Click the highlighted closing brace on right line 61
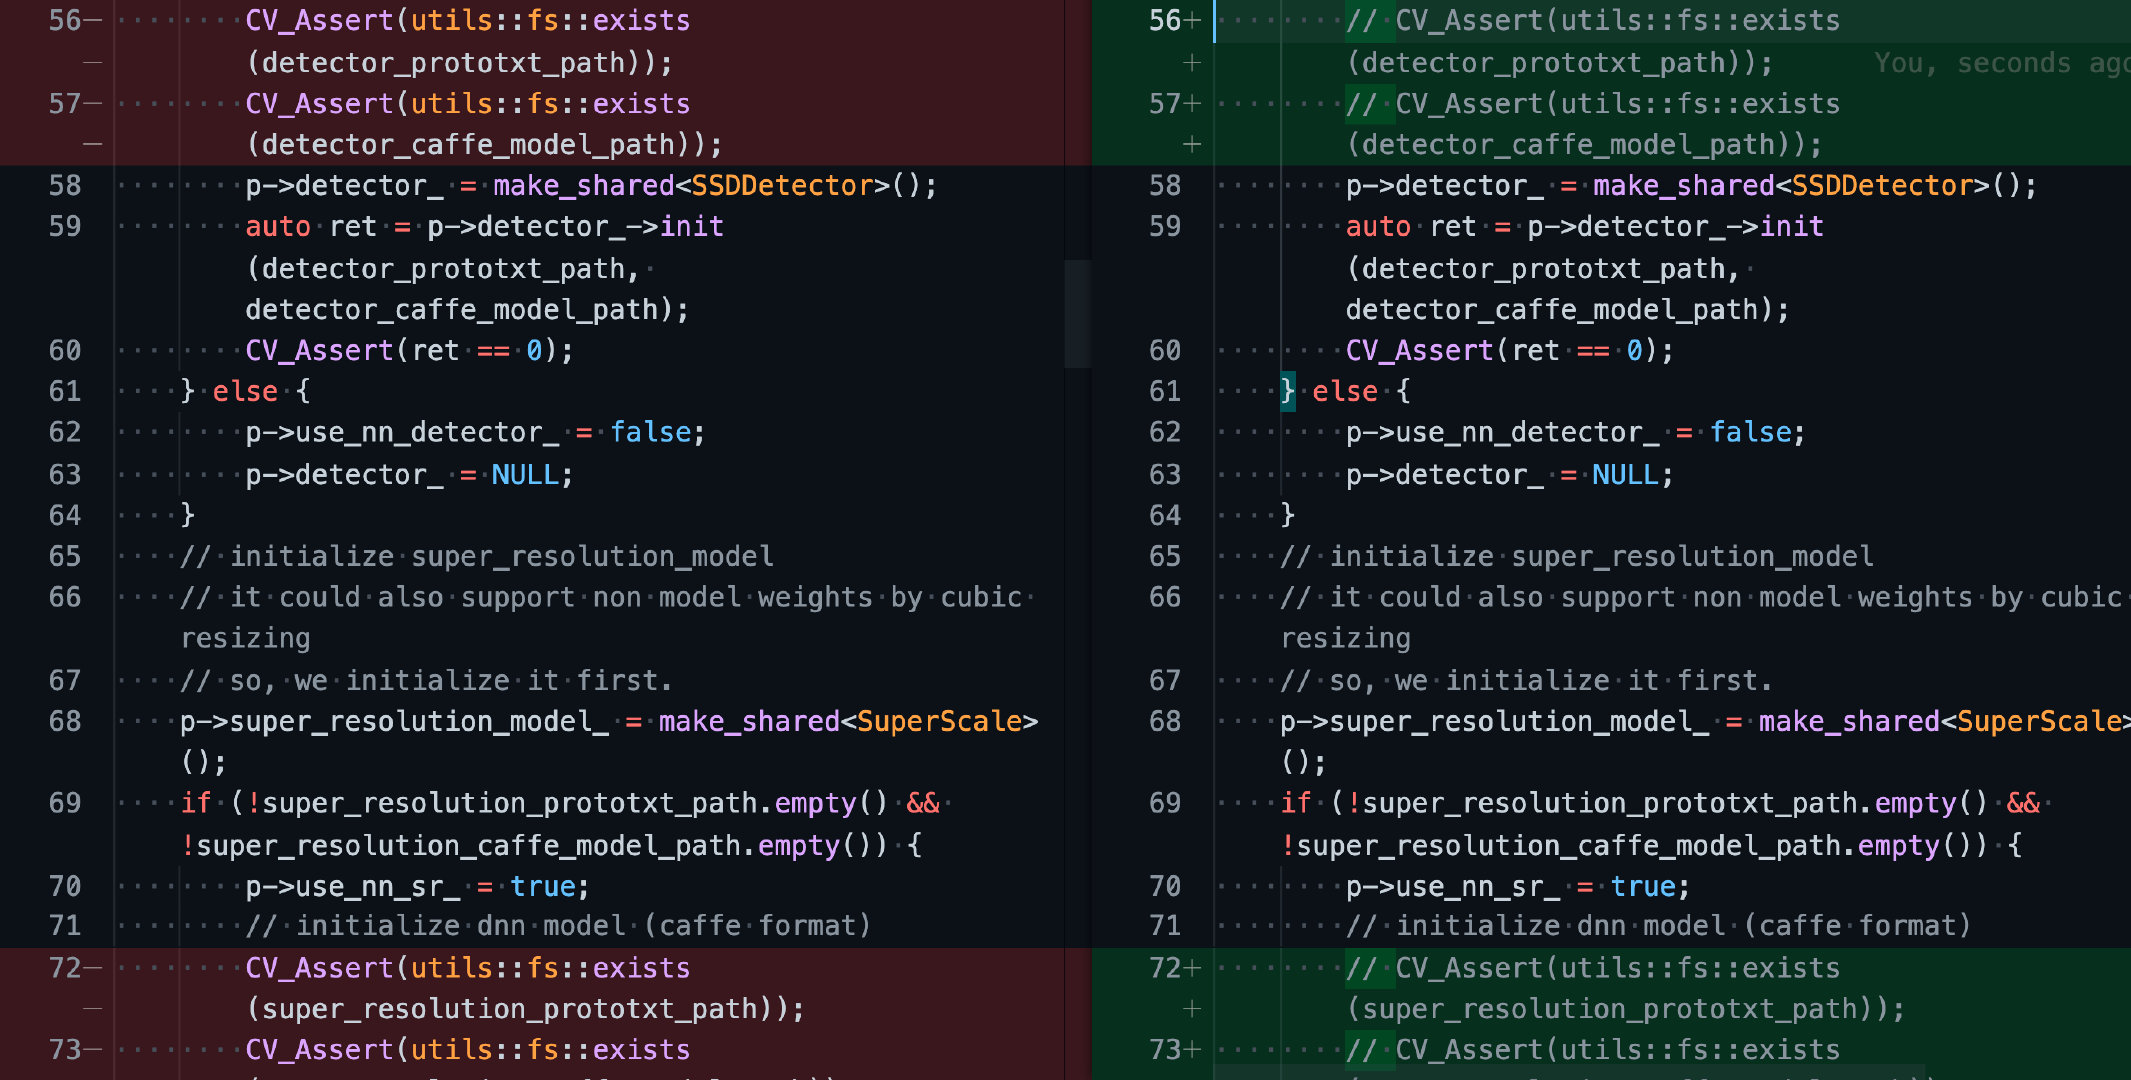The image size is (2131, 1080). (1288, 391)
